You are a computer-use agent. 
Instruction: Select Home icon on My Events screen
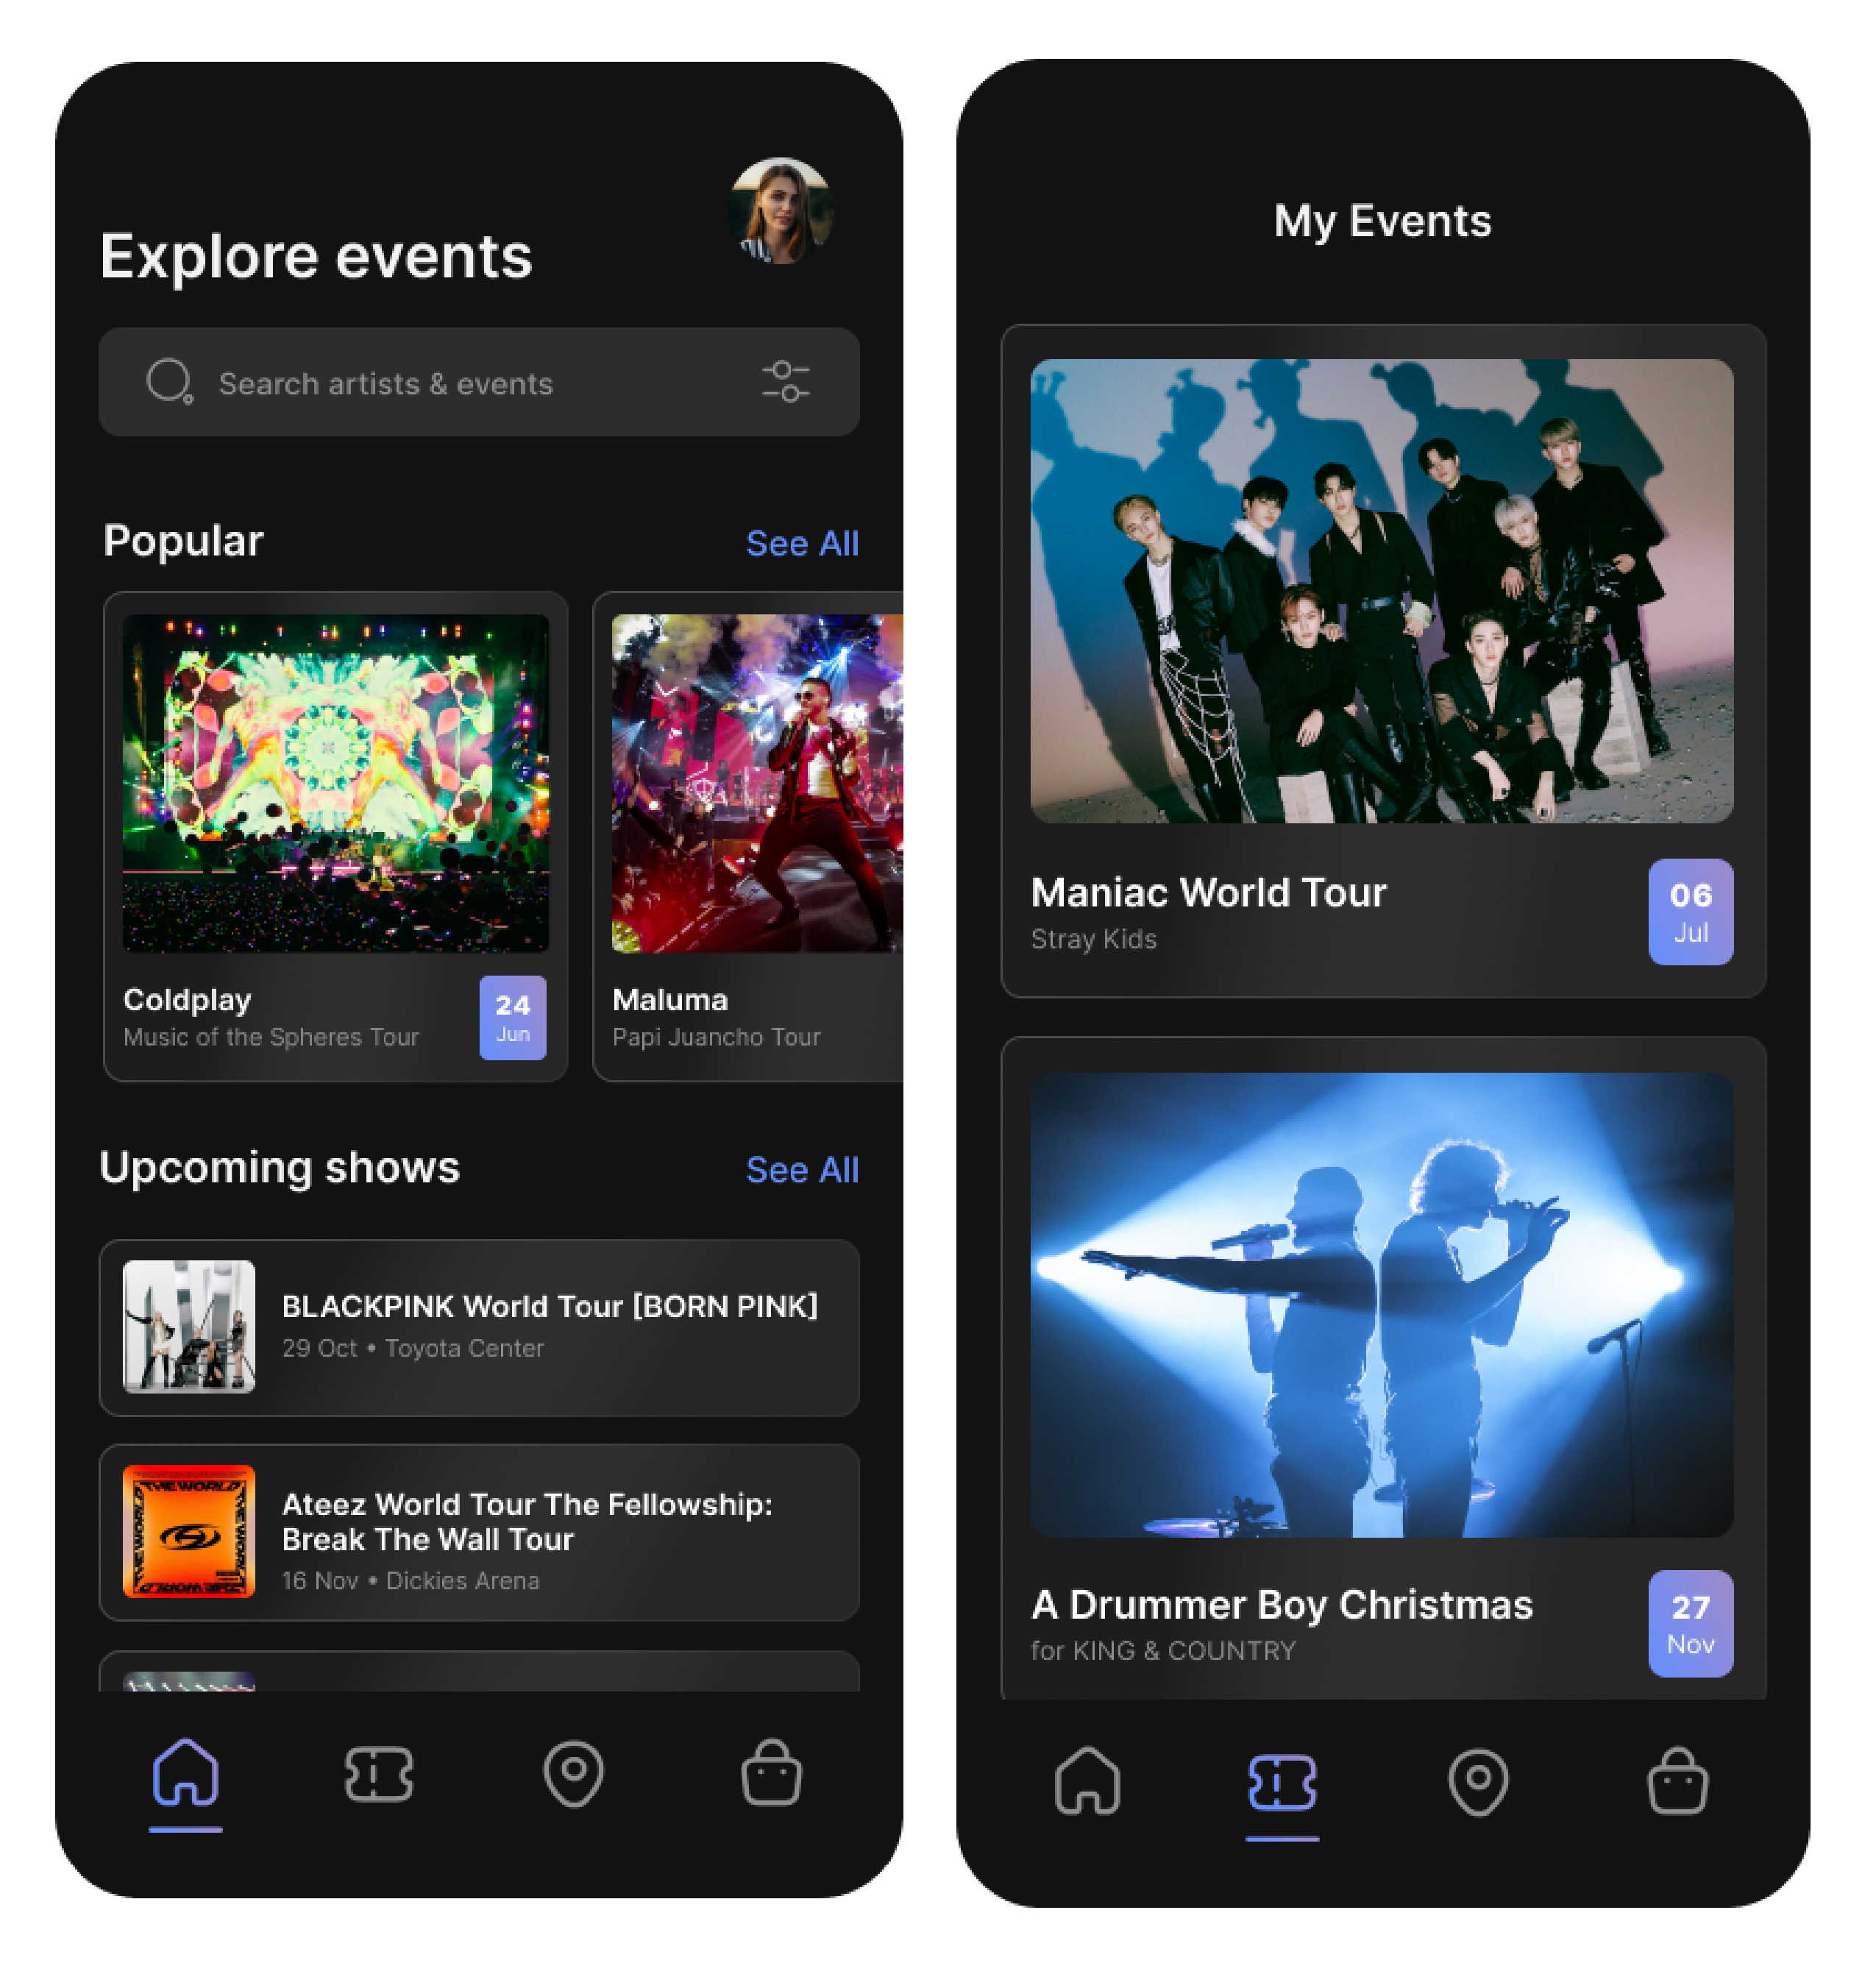tap(1088, 1781)
